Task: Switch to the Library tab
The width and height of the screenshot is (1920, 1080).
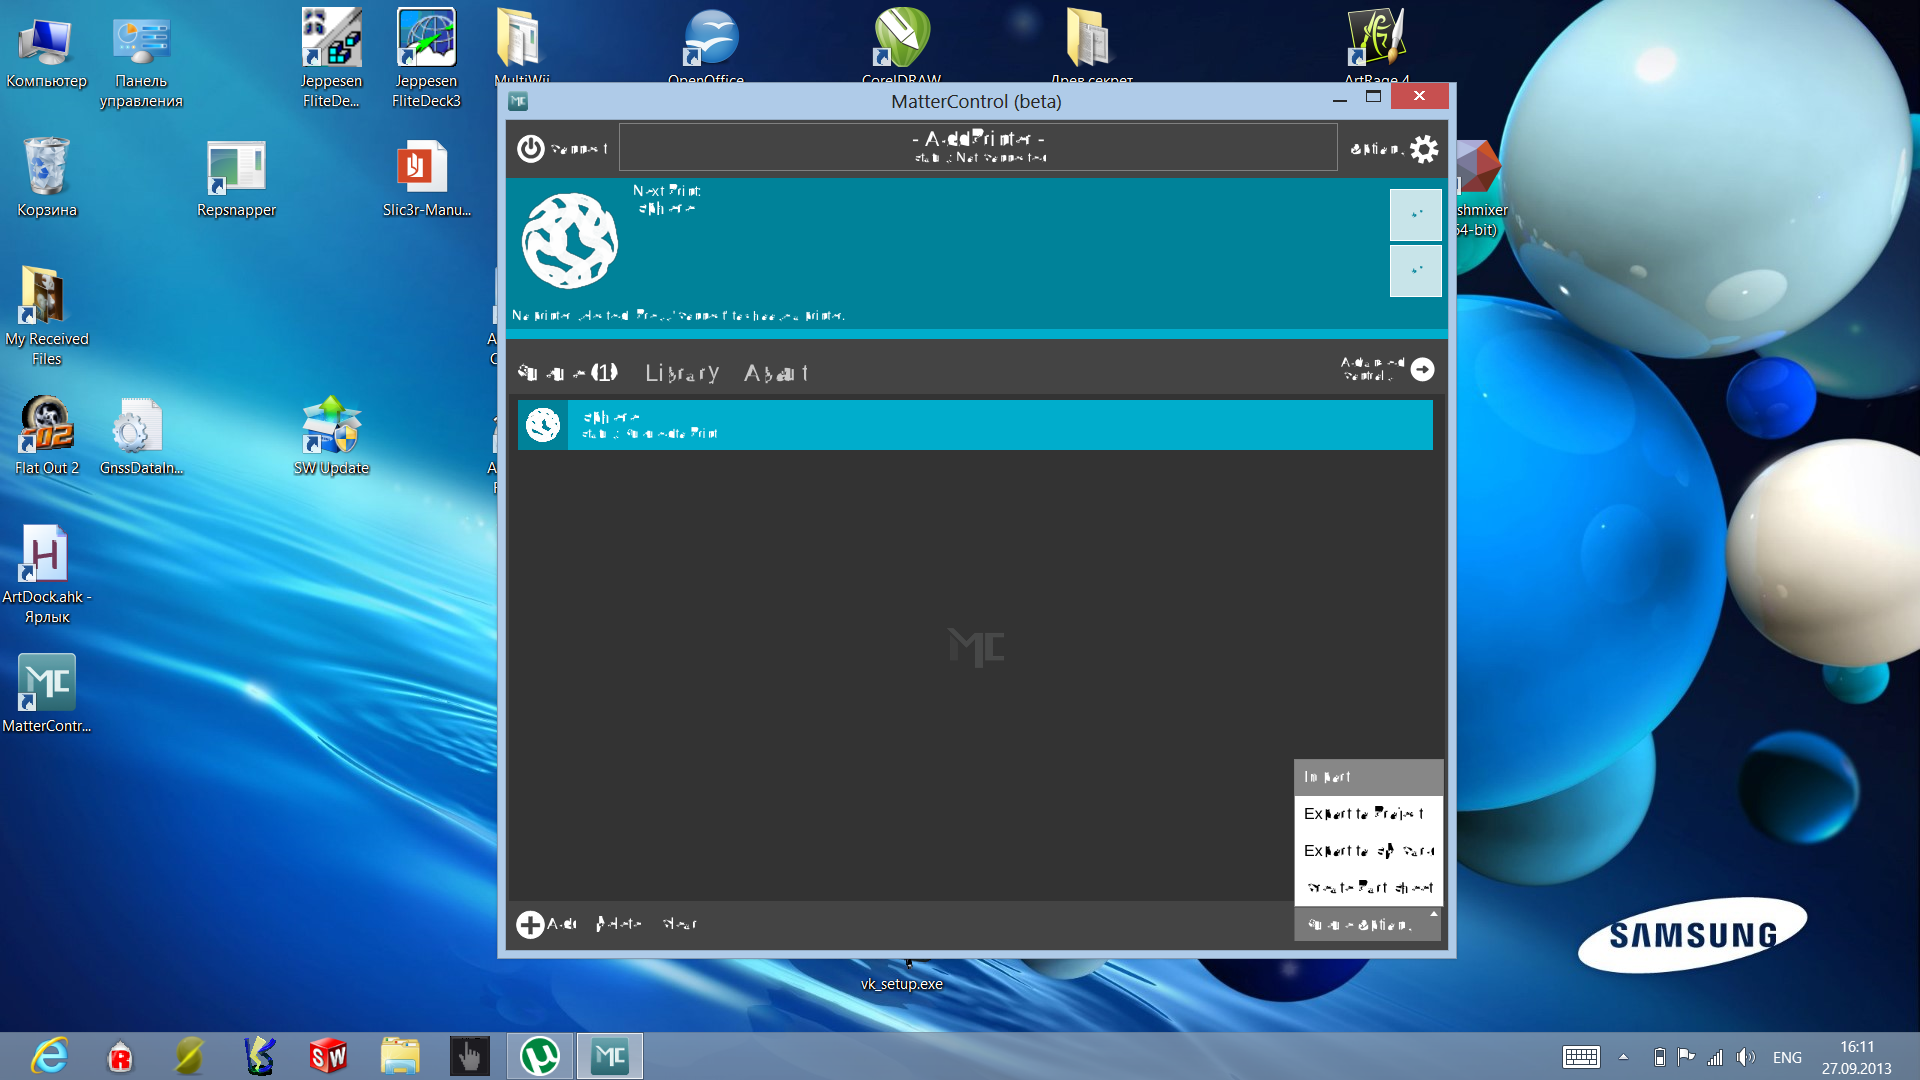Action: tap(682, 373)
